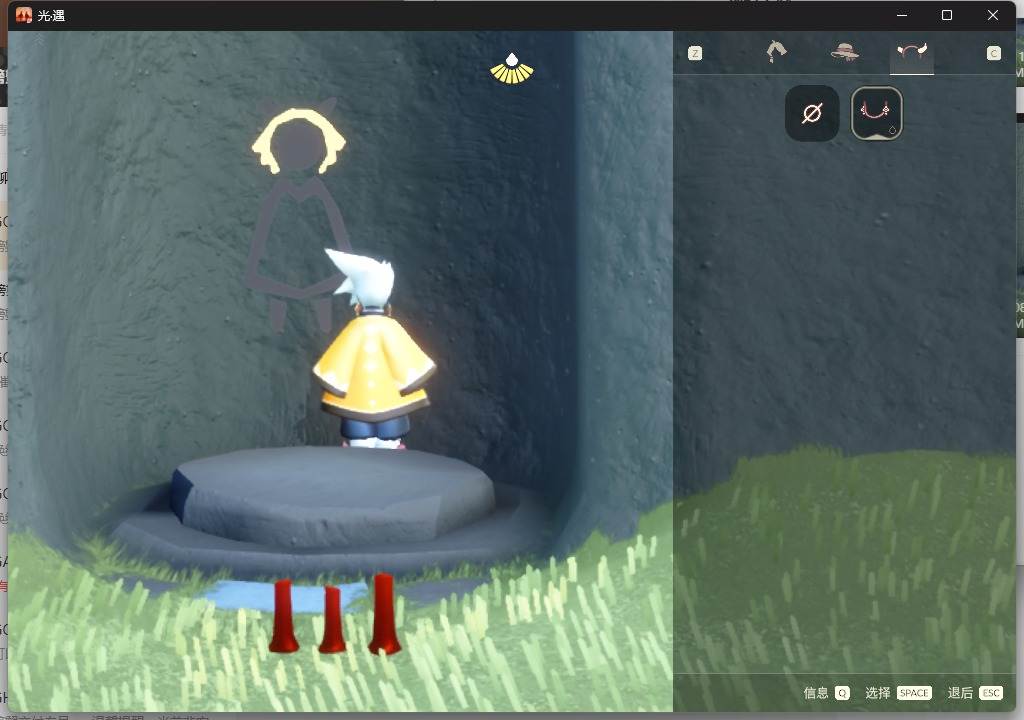
Task: Click the SPACE key hint
Action: (914, 693)
